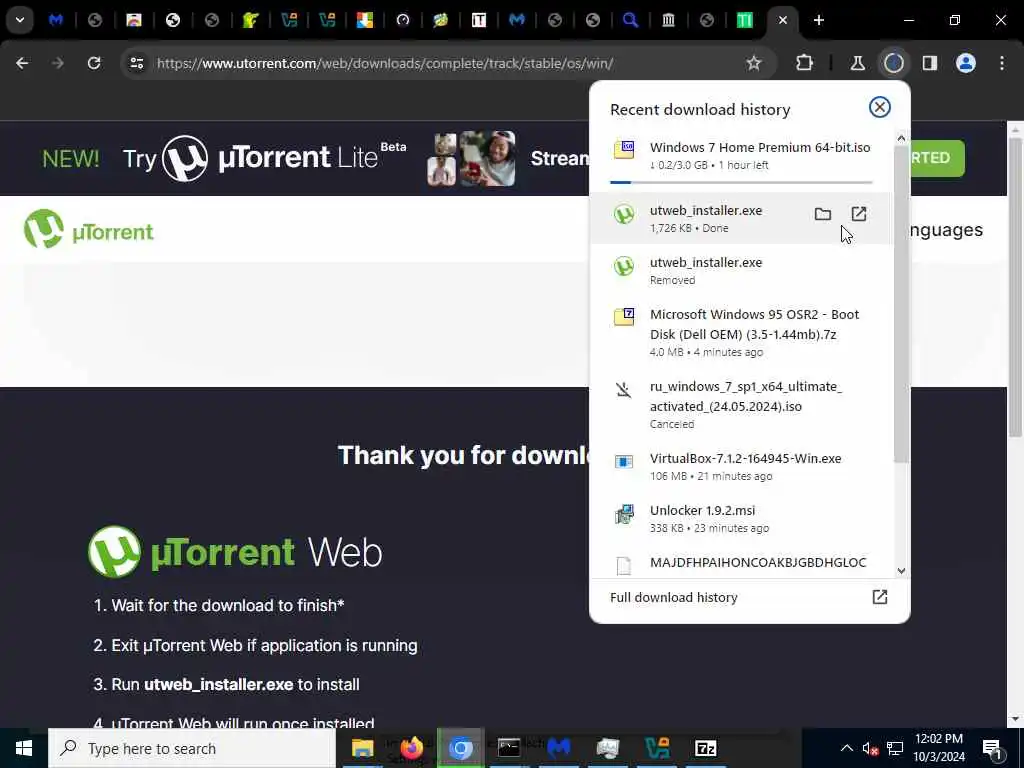Click the download progress bar for Windows 7 iso

tap(741, 182)
